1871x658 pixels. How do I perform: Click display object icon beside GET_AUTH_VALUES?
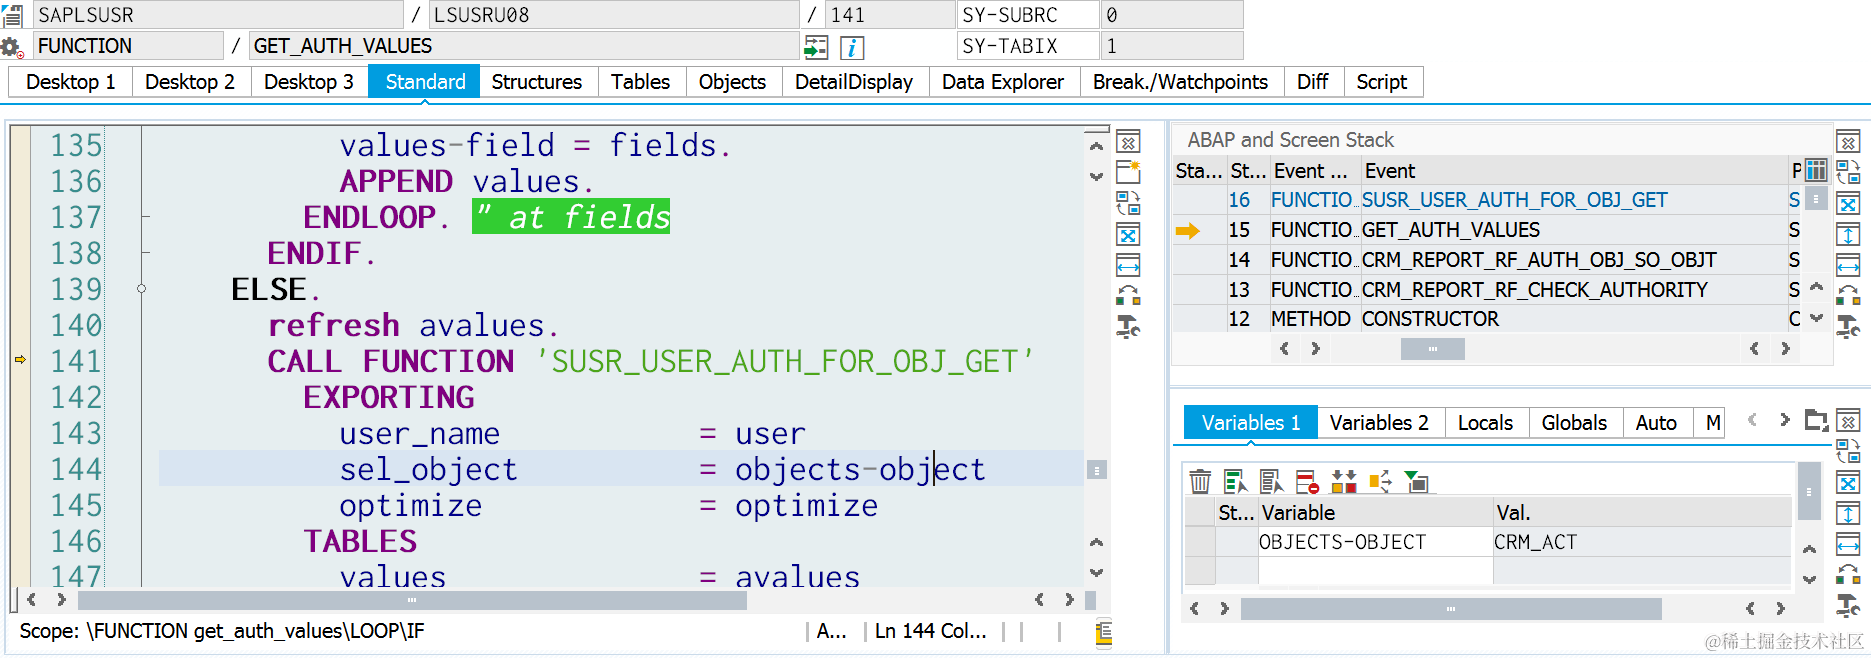point(816,47)
